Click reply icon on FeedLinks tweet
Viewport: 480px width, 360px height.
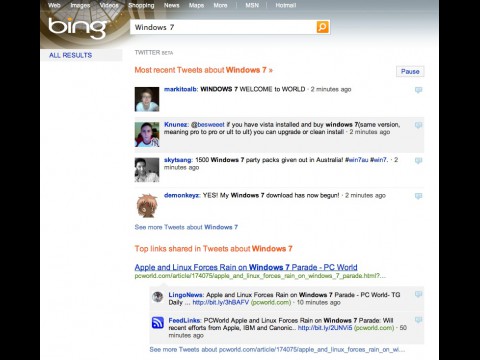pos(418,320)
